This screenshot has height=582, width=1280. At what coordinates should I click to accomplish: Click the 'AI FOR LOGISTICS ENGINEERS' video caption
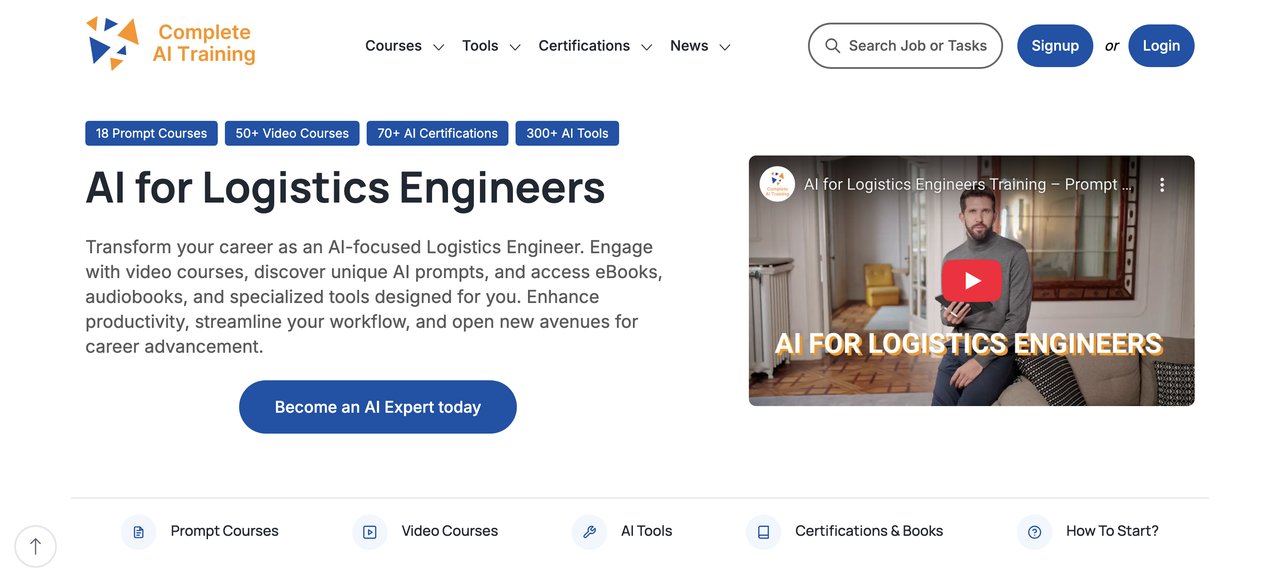pos(968,344)
